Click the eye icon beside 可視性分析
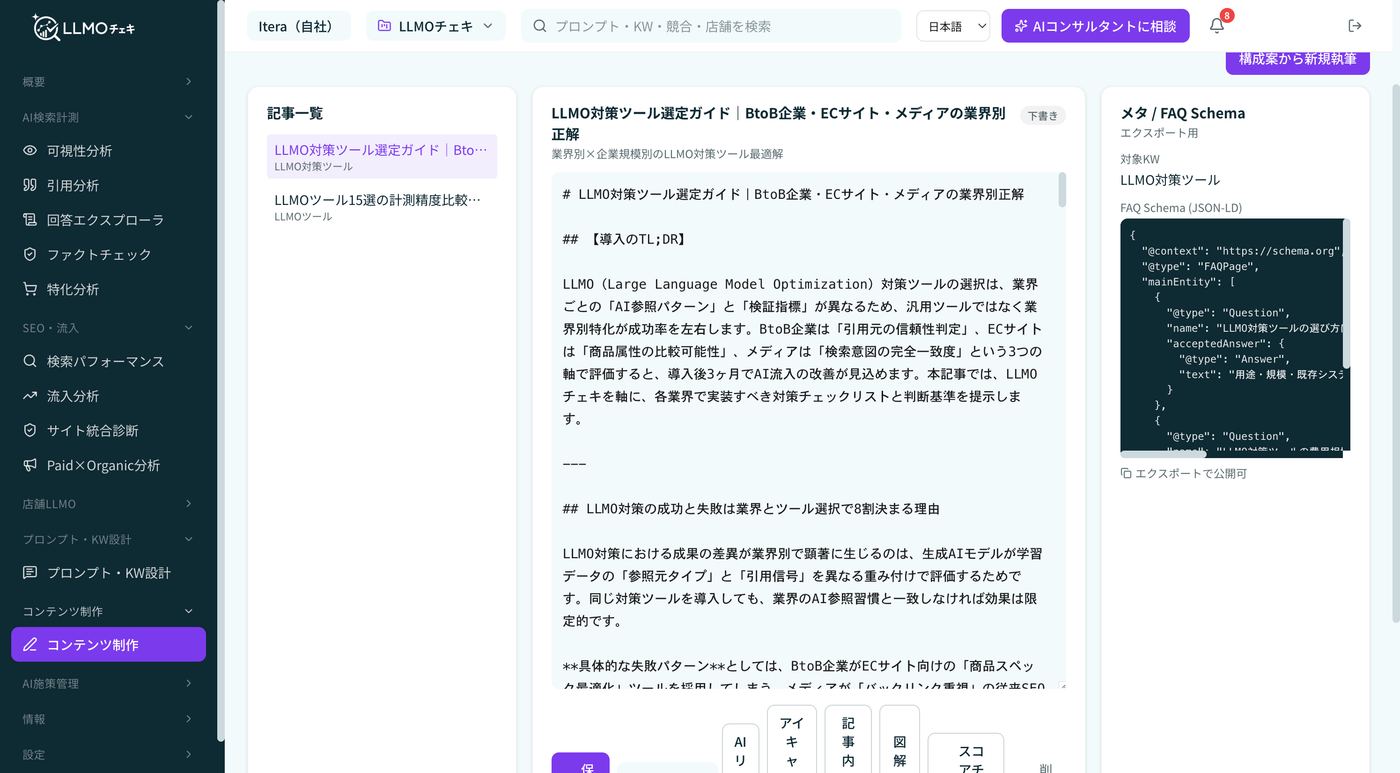 pos(30,151)
